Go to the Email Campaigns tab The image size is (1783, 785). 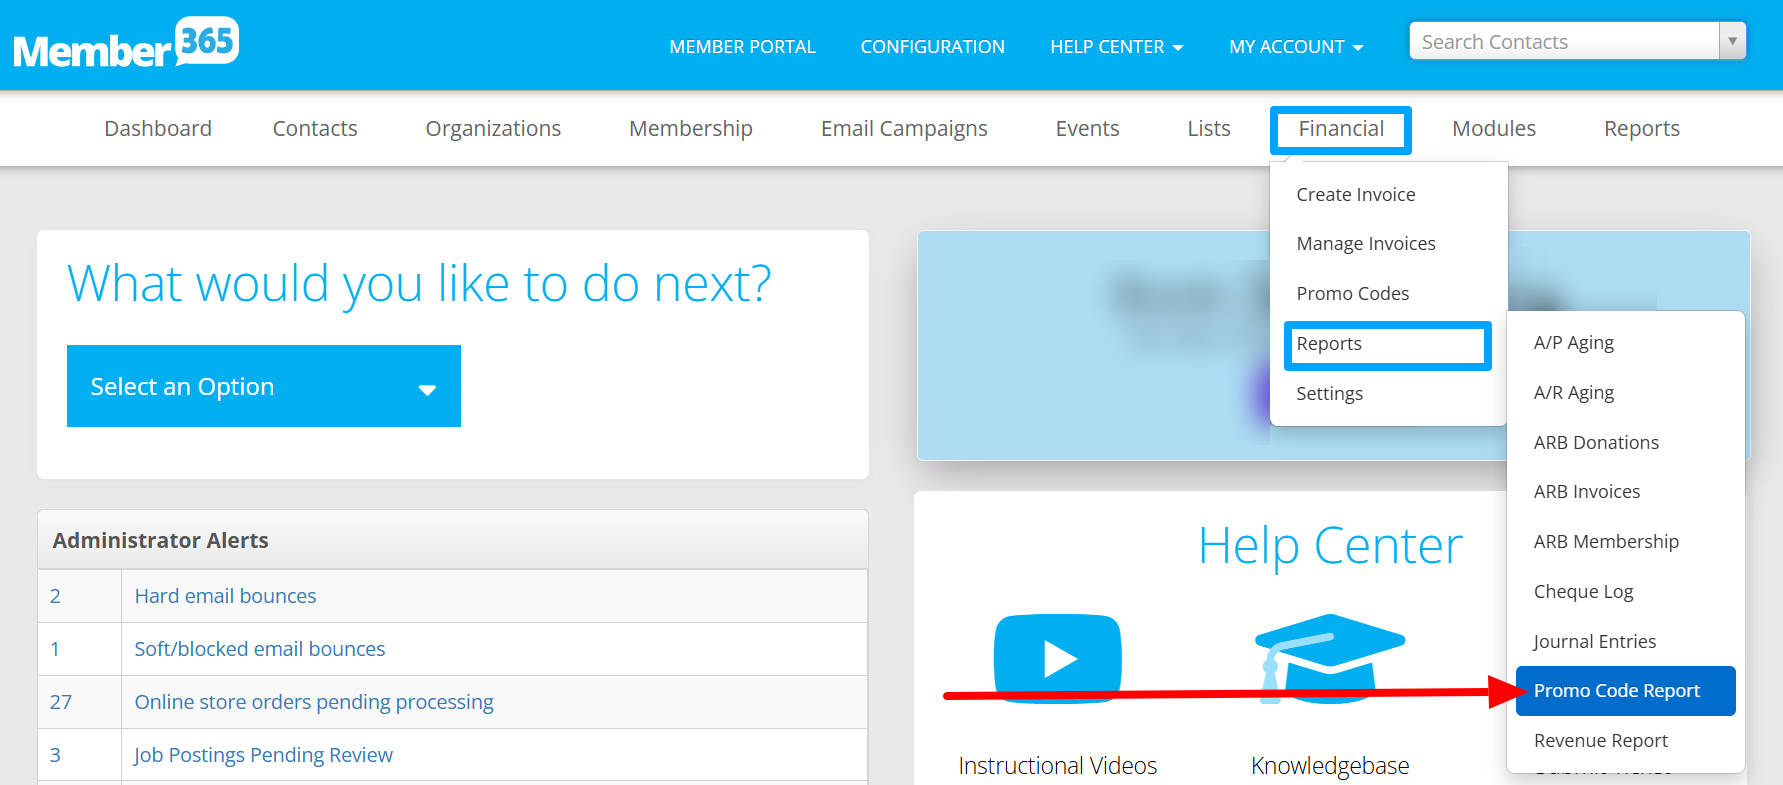pyautogui.click(x=903, y=129)
